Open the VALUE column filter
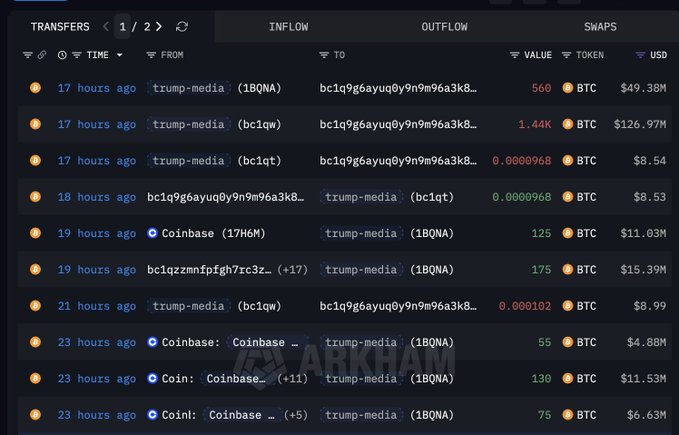The height and width of the screenshot is (435, 679). tap(515, 55)
